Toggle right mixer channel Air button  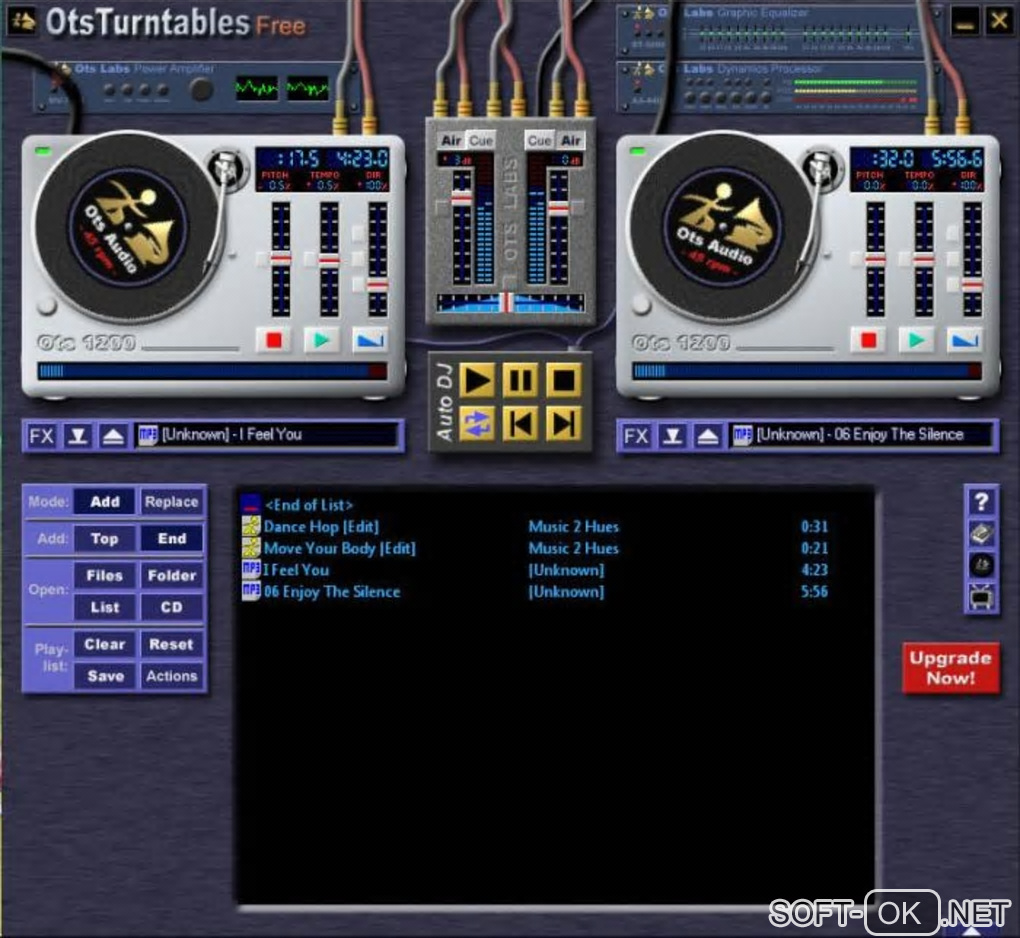tap(570, 141)
